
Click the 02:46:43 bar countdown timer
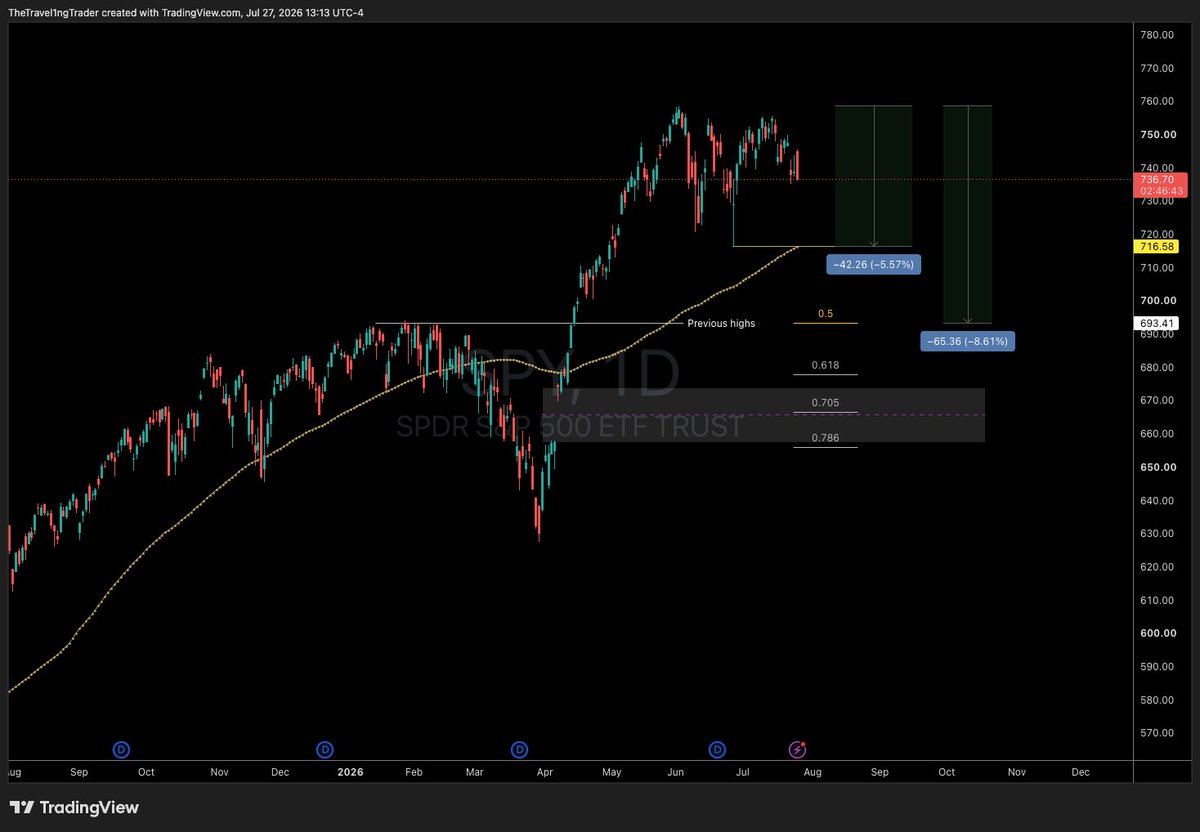click(x=1161, y=190)
